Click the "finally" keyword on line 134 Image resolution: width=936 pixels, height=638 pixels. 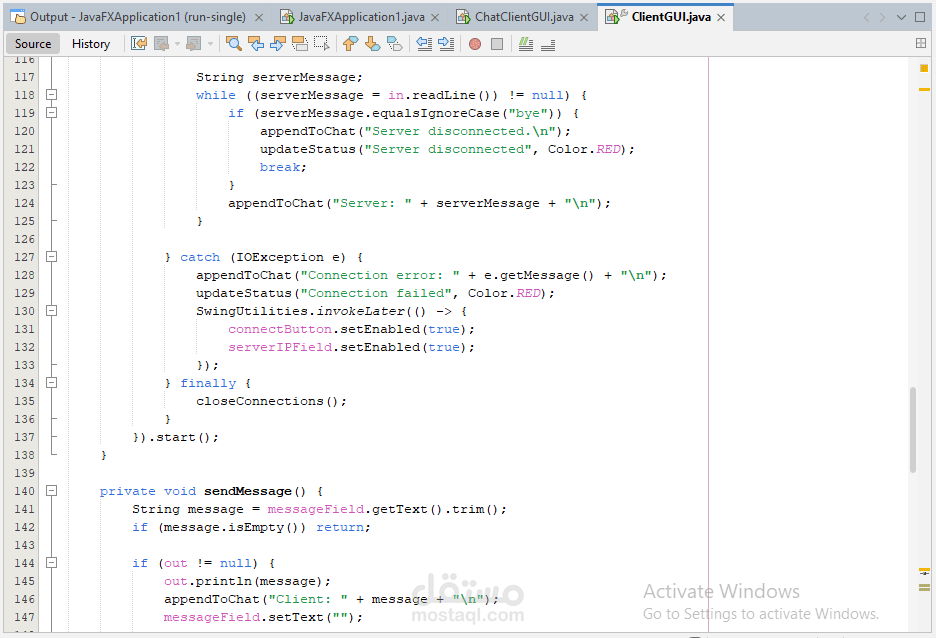click(208, 383)
